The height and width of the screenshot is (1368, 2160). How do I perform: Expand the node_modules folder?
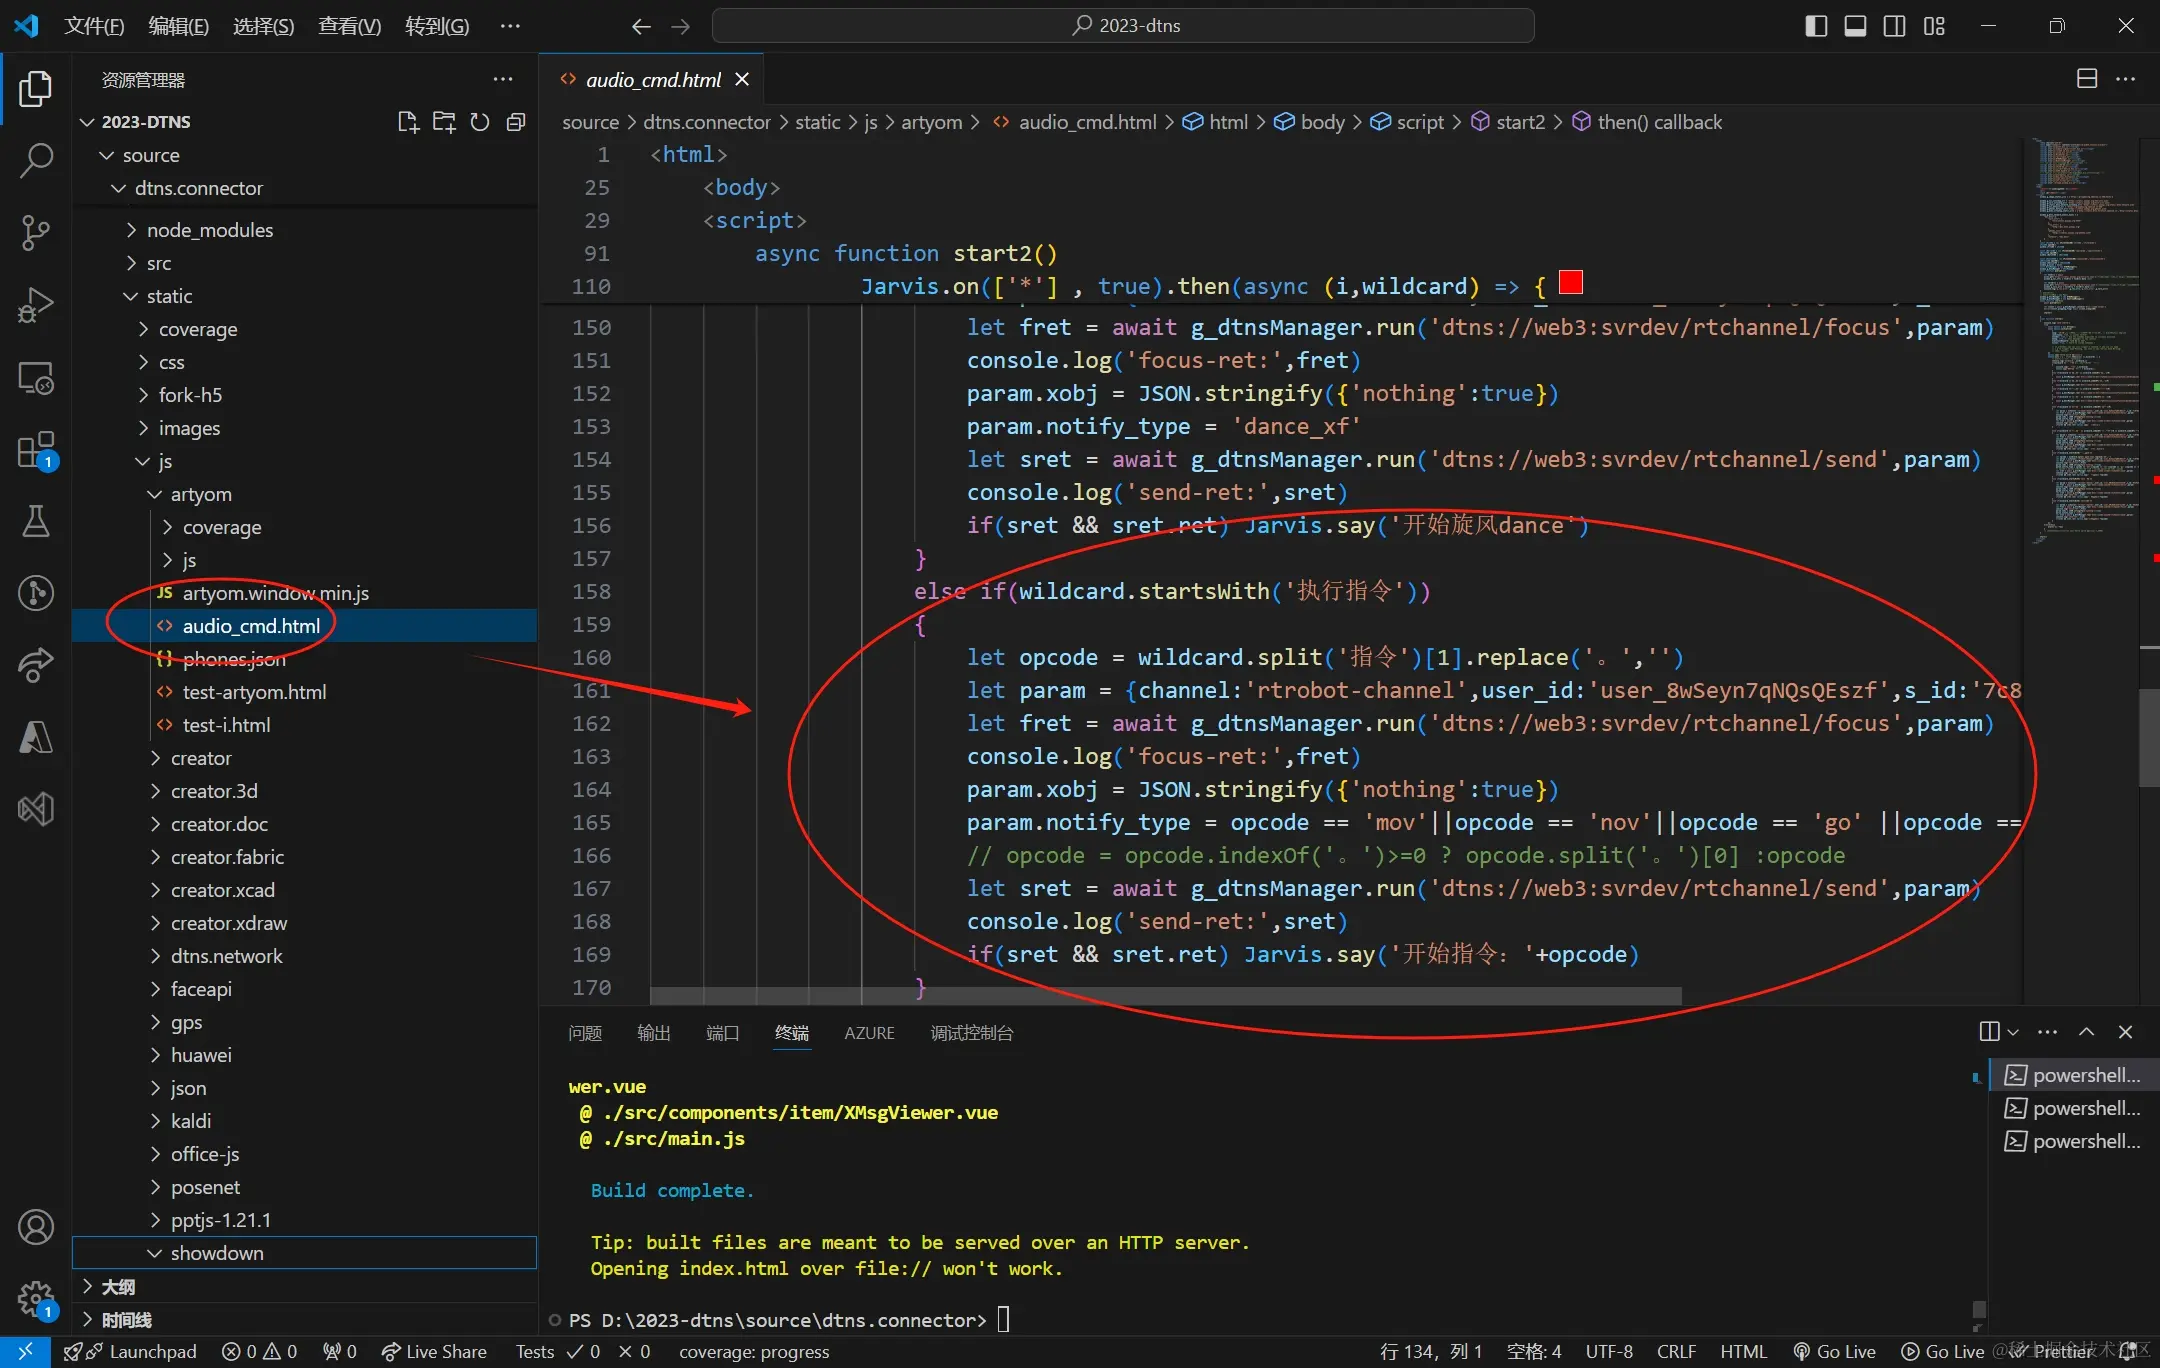209,230
